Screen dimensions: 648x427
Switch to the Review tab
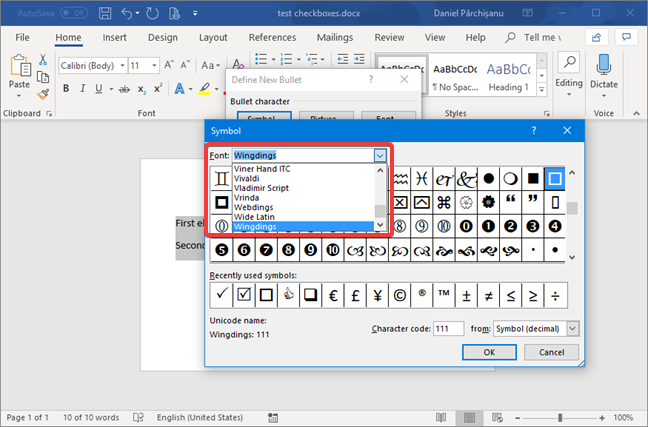389,37
